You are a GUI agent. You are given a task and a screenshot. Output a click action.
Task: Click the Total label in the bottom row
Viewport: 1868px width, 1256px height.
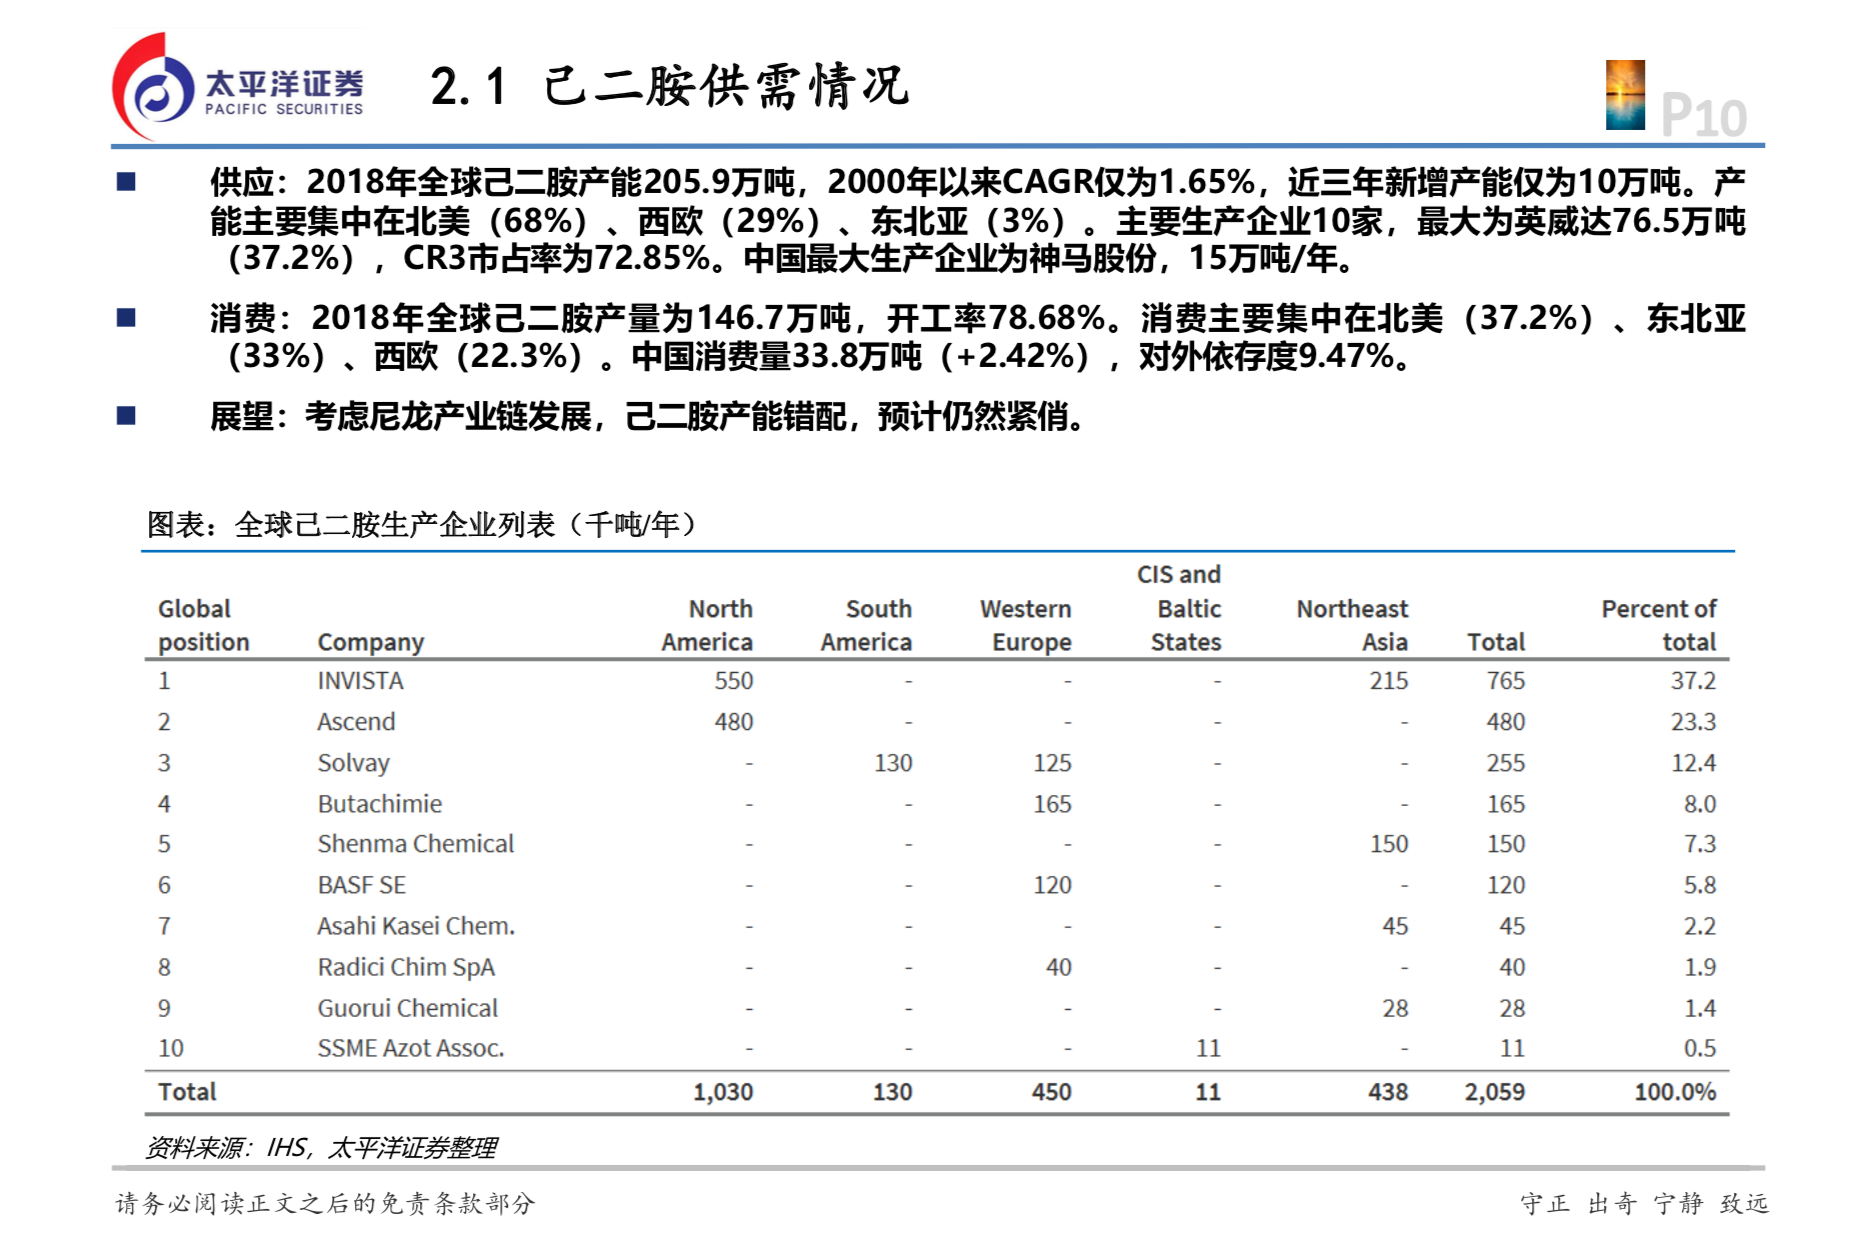click(x=187, y=1092)
